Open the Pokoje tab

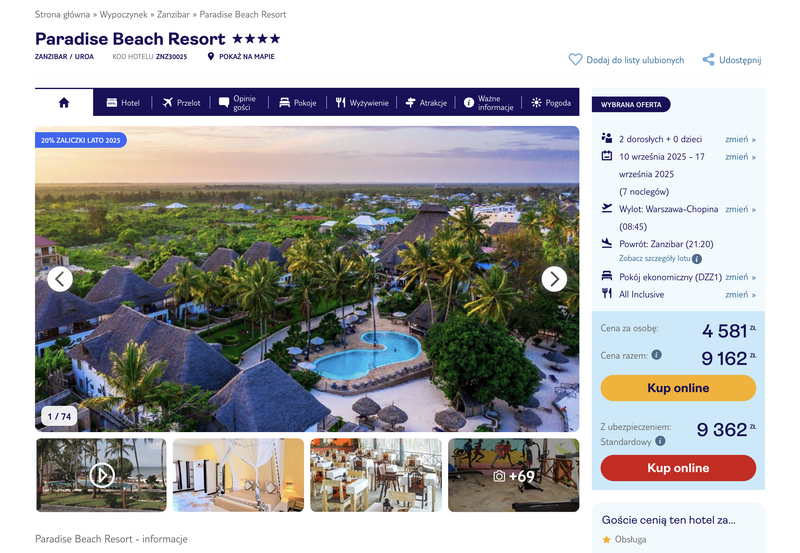click(298, 103)
